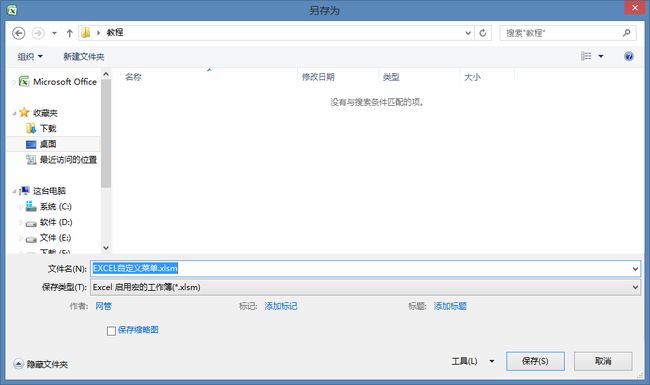Click 添加标记 link
Screen dimensions: 650x385
pos(281,306)
